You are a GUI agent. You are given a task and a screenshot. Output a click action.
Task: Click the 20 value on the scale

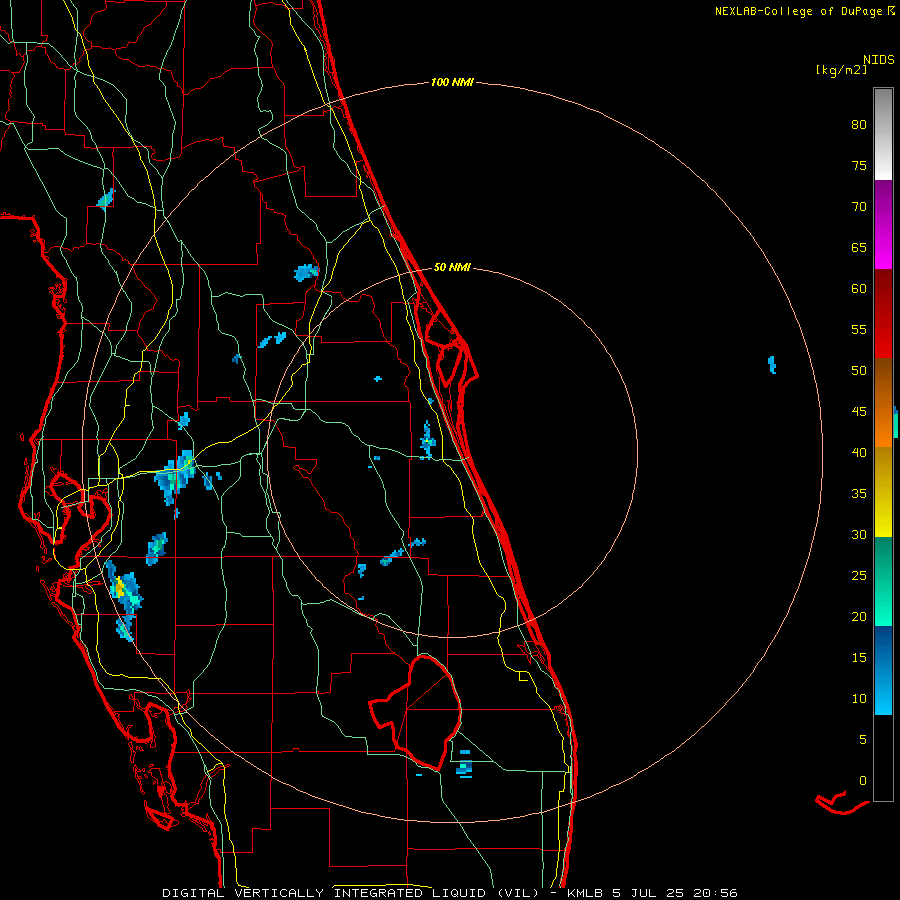coord(859,616)
